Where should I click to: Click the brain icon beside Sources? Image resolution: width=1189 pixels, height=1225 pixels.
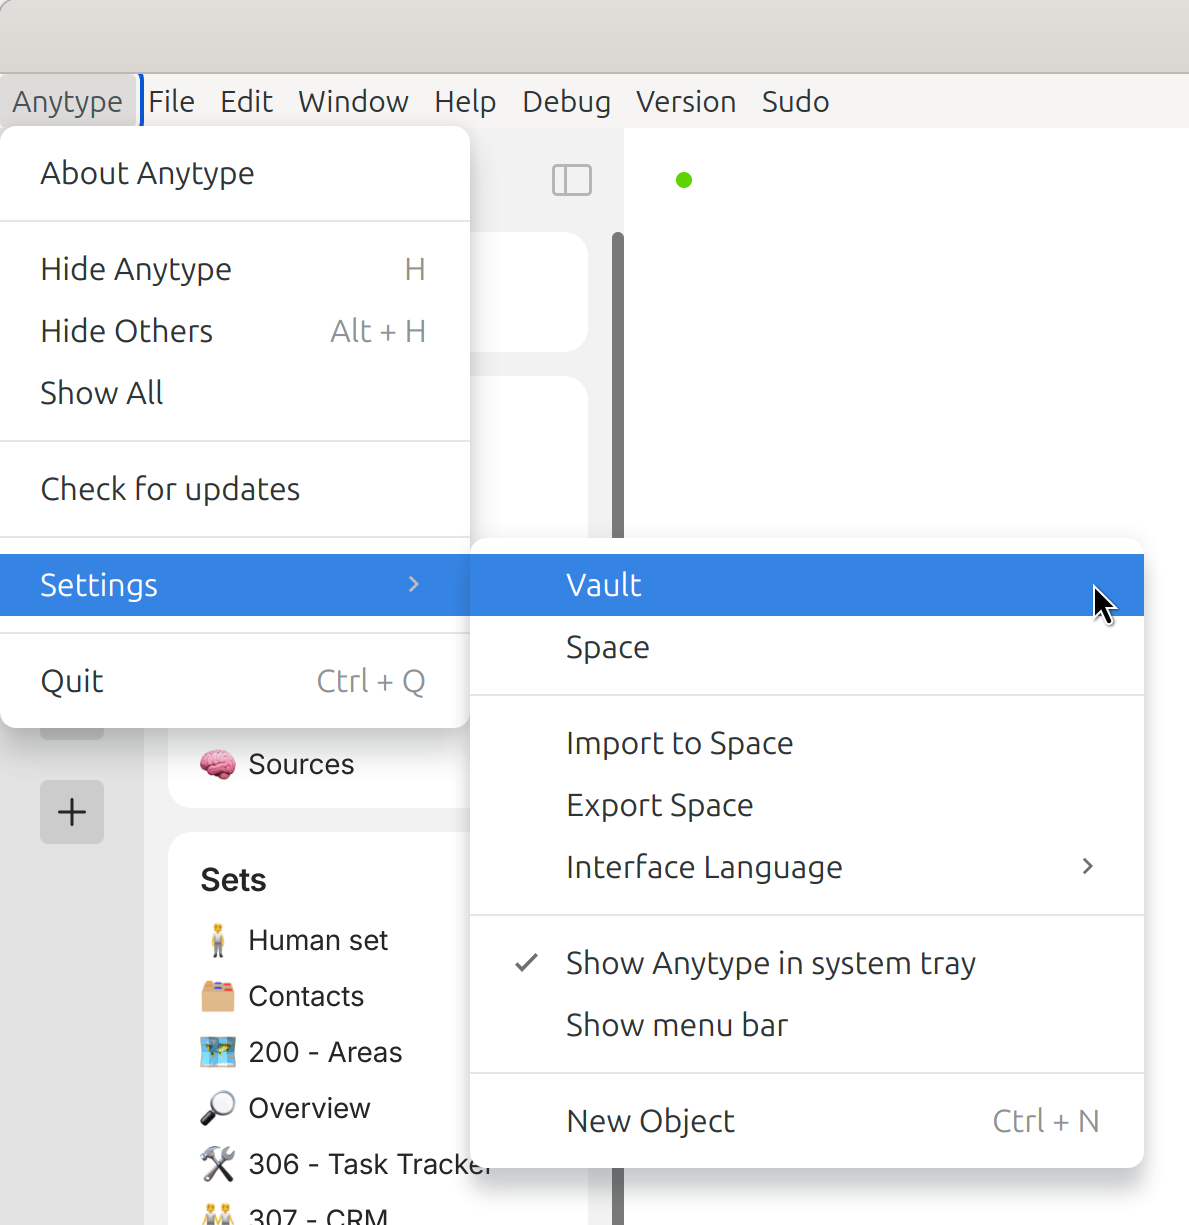tap(218, 764)
